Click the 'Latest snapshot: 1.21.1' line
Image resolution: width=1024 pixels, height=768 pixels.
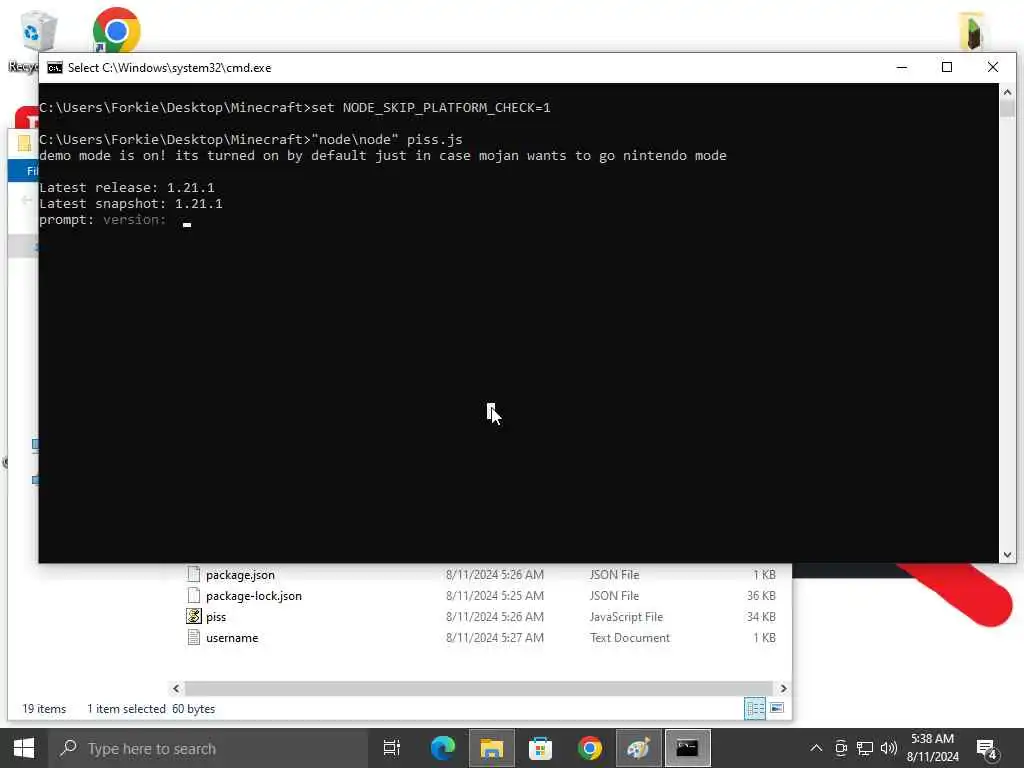pyautogui.click(x=131, y=204)
